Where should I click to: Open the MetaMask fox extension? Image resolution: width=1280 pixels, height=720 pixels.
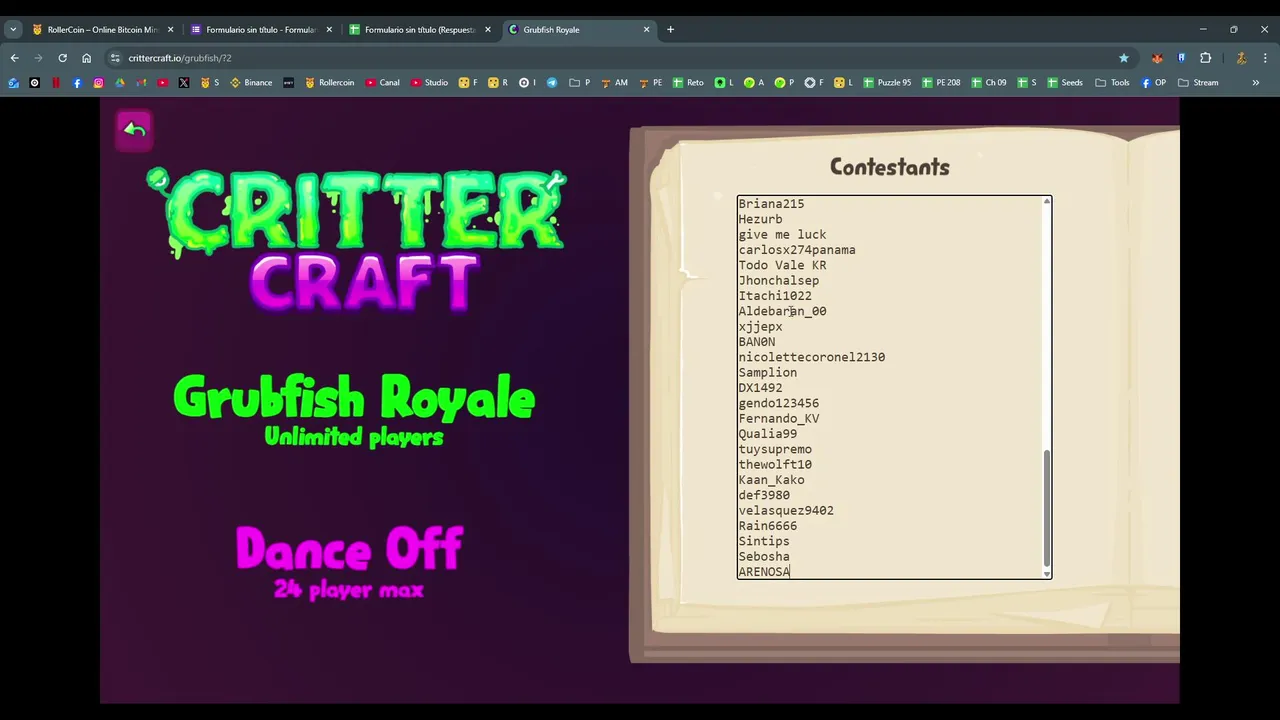tap(1157, 58)
